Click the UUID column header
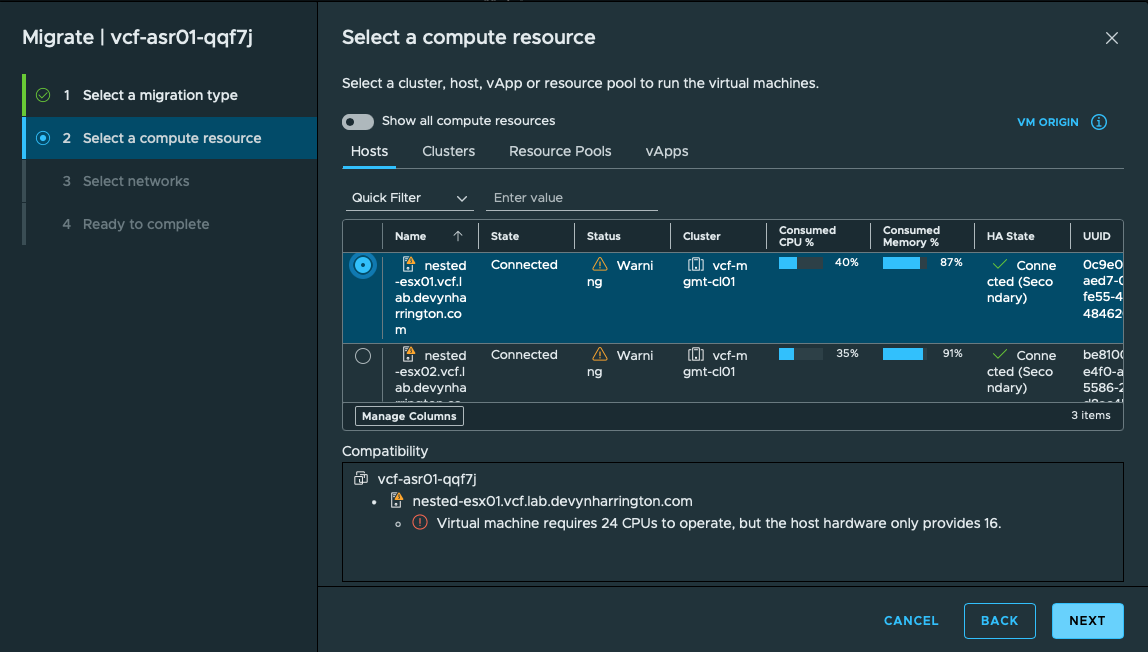Viewport: 1148px width, 652px height. (x=1097, y=236)
